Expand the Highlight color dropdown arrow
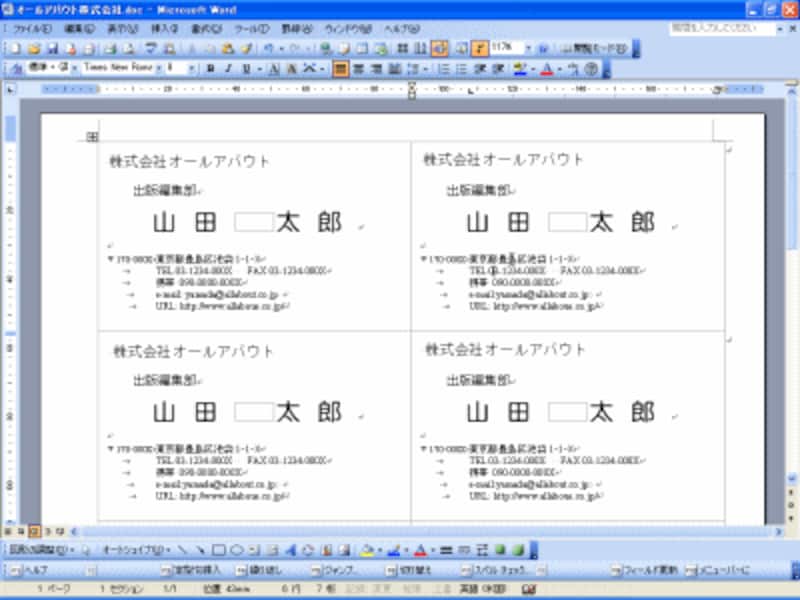This screenshot has height=600, width=800. 533,68
